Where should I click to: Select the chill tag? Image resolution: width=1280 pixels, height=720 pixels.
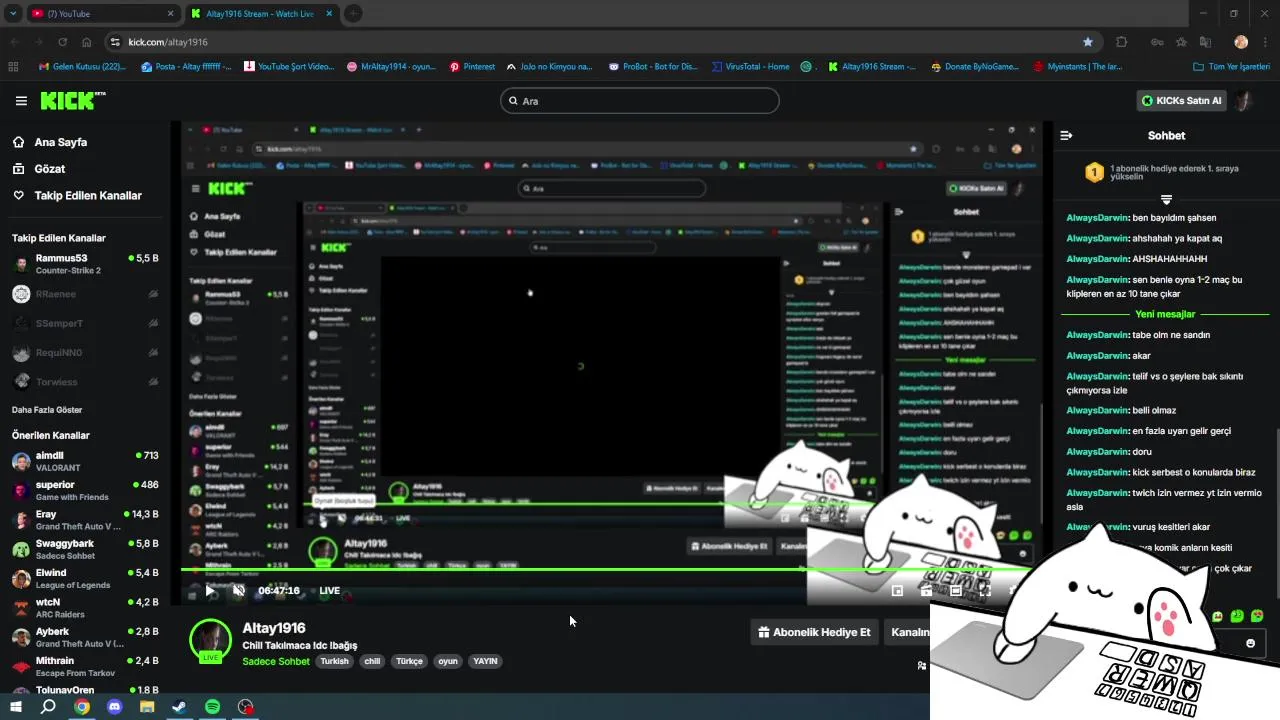coord(372,661)
